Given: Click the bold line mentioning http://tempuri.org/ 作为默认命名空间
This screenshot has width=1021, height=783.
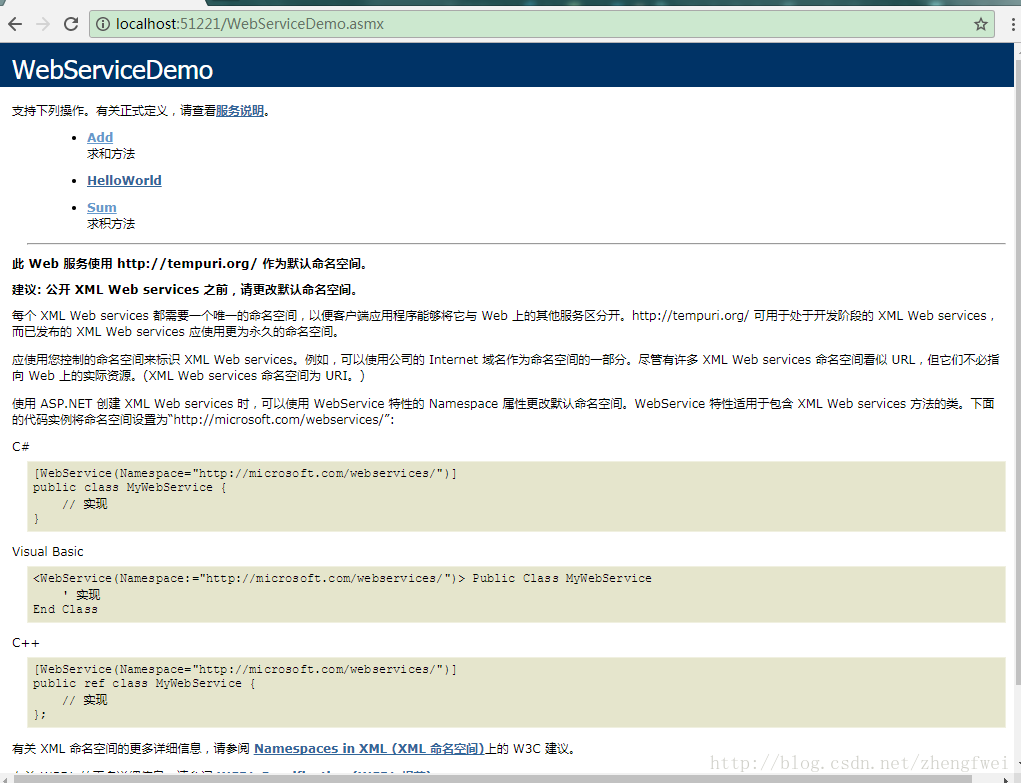Looking at the screenshot, I should click(x=190, y=264).
